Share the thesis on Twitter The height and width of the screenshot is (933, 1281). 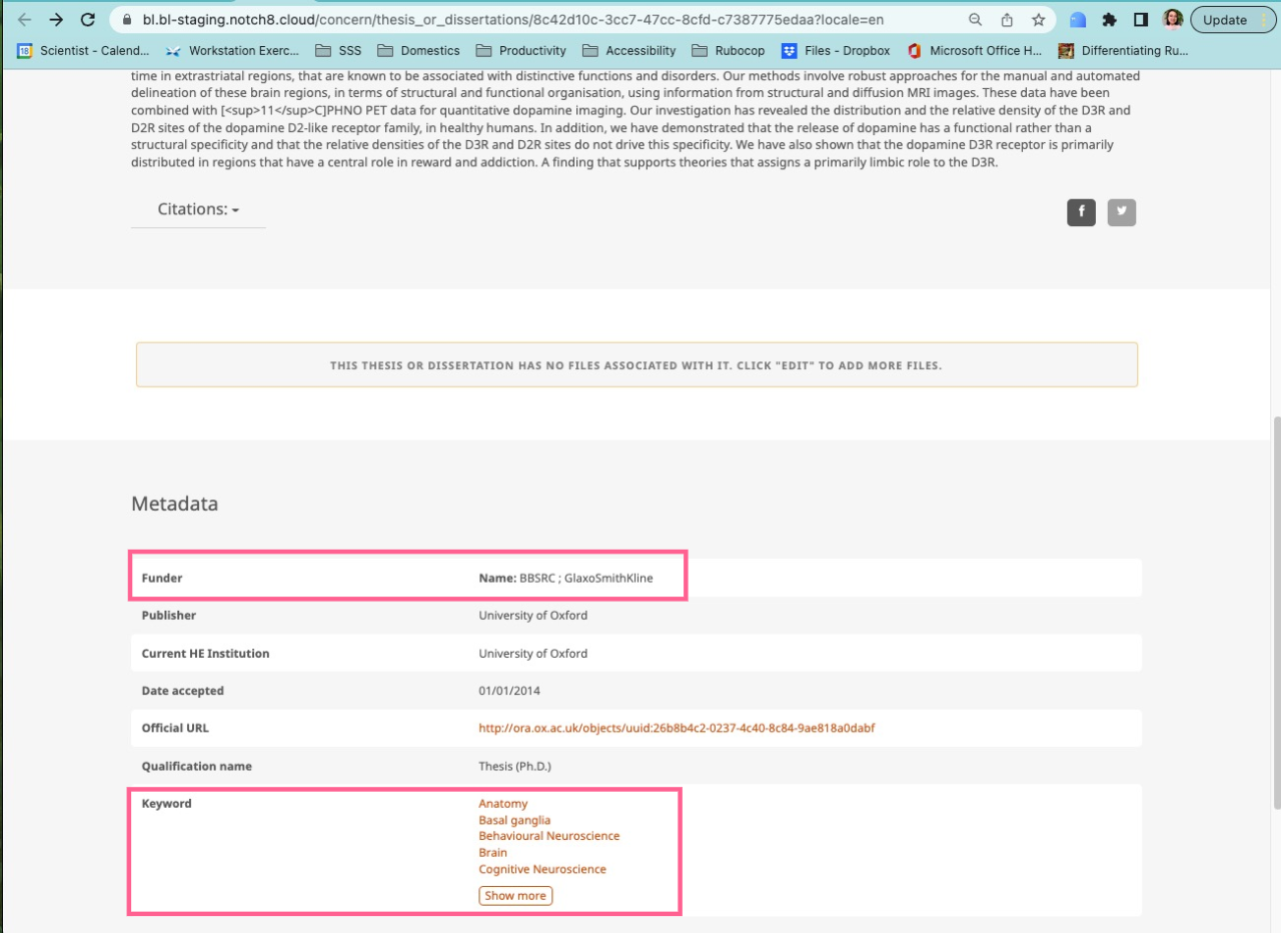(1122, 211)
